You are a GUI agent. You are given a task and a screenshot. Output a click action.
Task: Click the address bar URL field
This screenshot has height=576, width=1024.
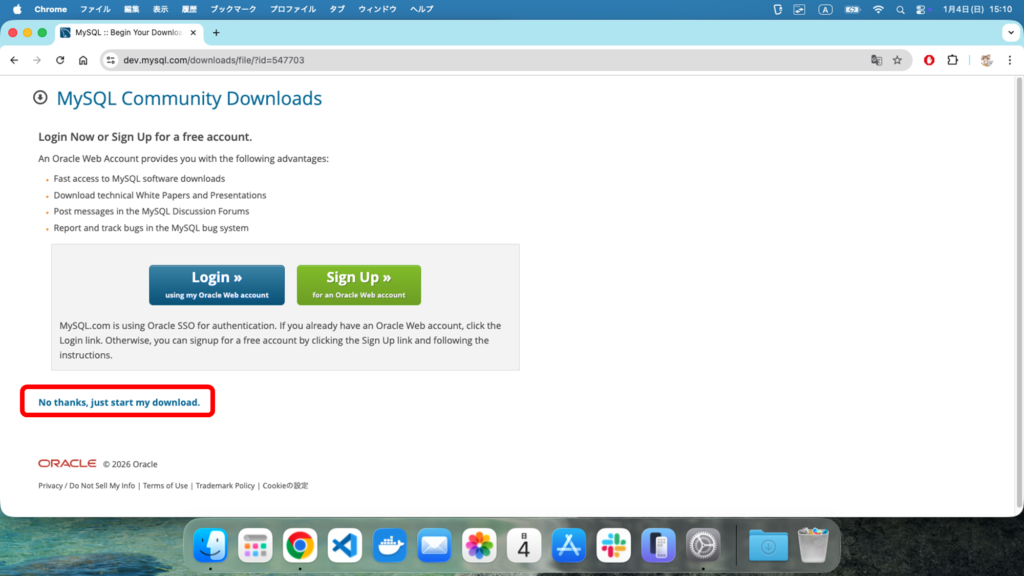coord(480,60)
